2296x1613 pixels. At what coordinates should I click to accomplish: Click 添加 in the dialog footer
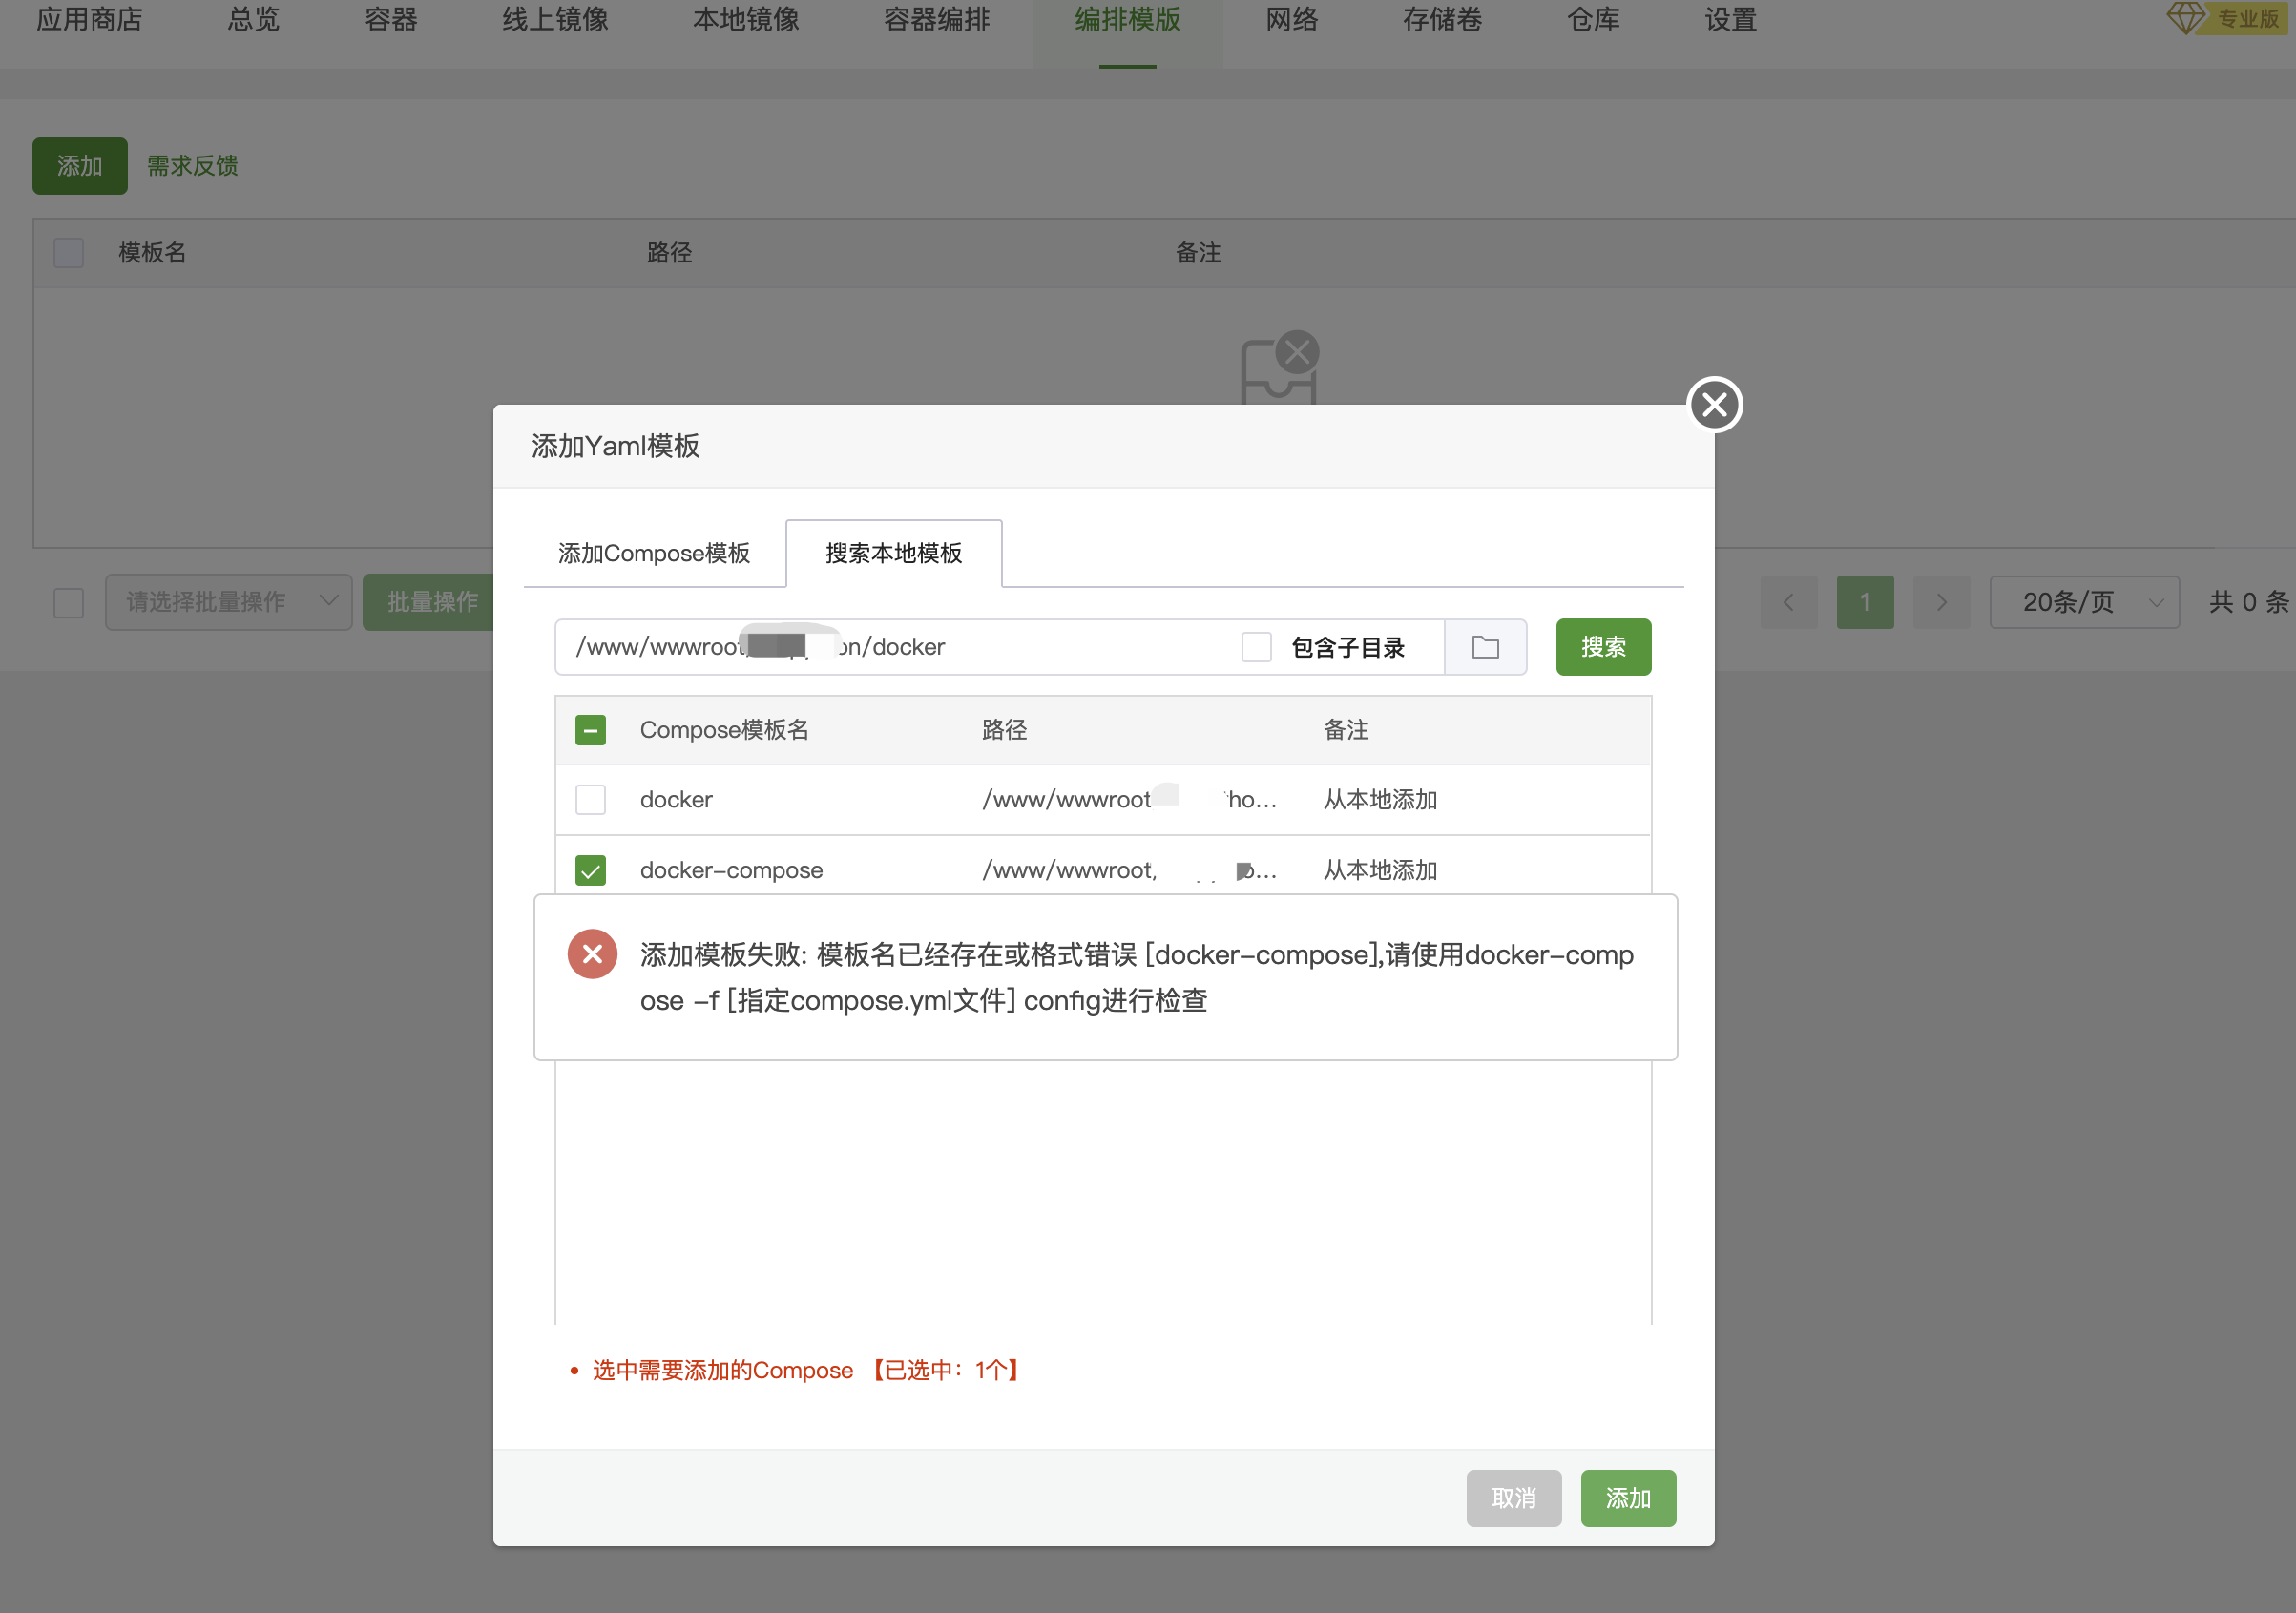click(1628, 1498)
